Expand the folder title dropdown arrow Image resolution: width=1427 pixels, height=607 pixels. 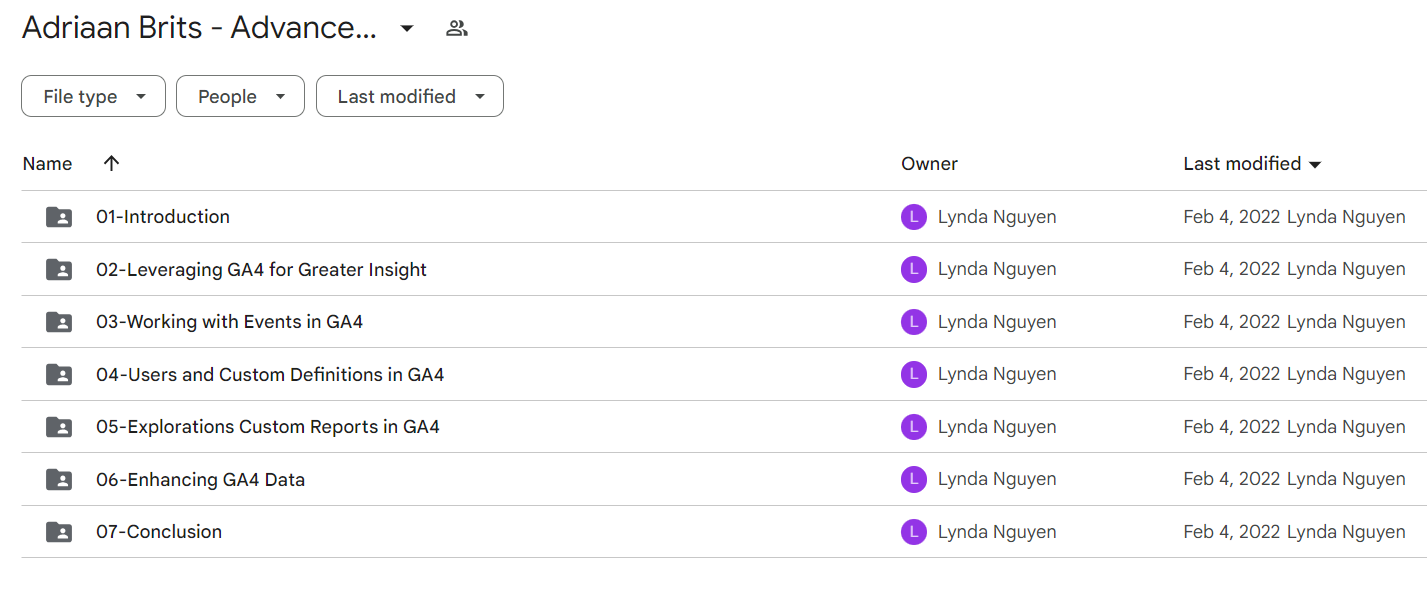coord(407,28)
